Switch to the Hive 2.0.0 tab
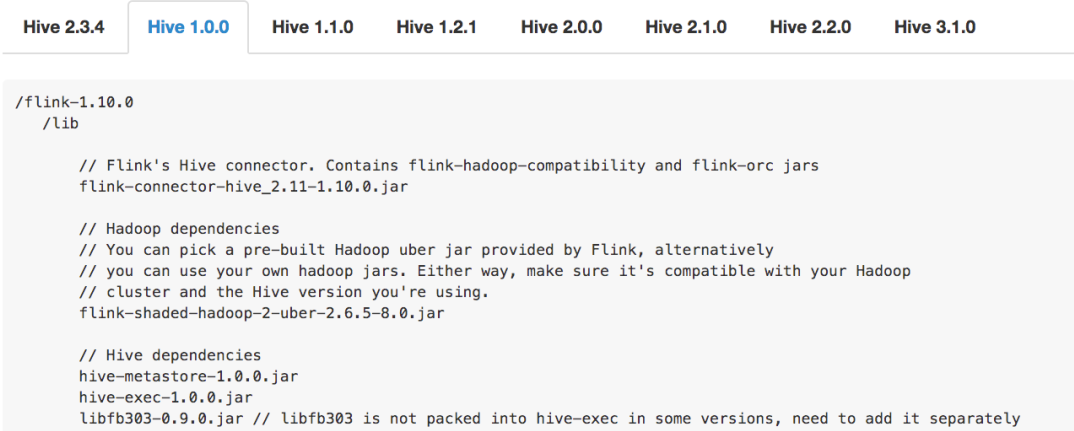Viewport: 1074px width, 431px height. tap(562, 27)
